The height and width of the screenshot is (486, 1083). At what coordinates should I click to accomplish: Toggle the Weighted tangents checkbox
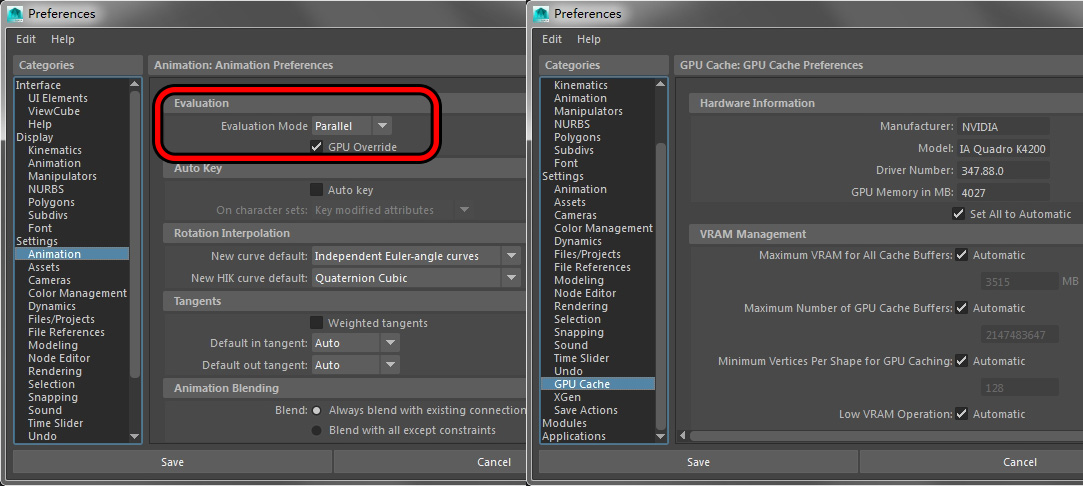click(317, 323)
